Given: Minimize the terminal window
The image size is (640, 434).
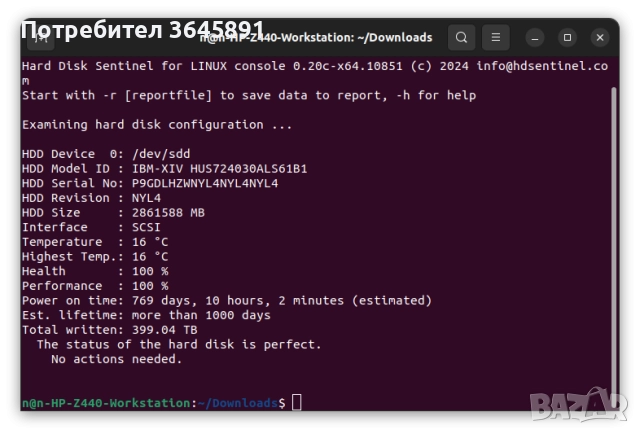Looking at the screenshot, I should 537,38.
